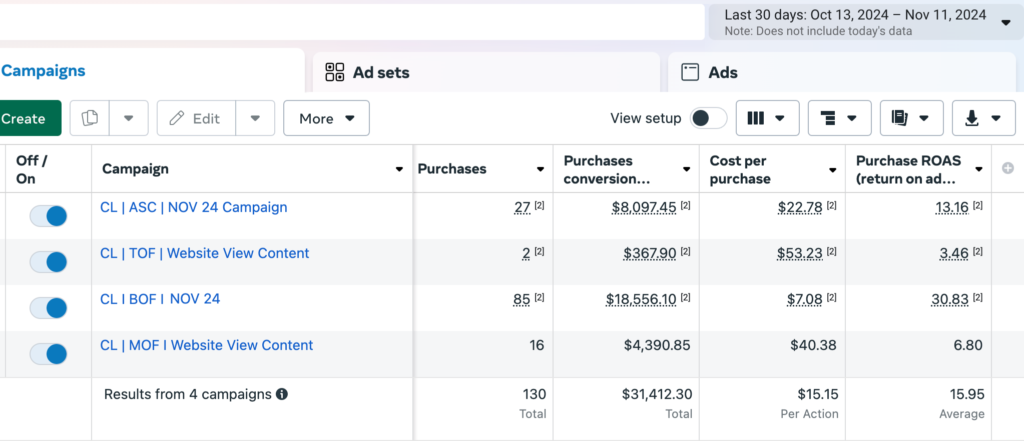The image size is (1024, 441).
Task: Toggle the View setup switch
Action: tap(708, 118)
